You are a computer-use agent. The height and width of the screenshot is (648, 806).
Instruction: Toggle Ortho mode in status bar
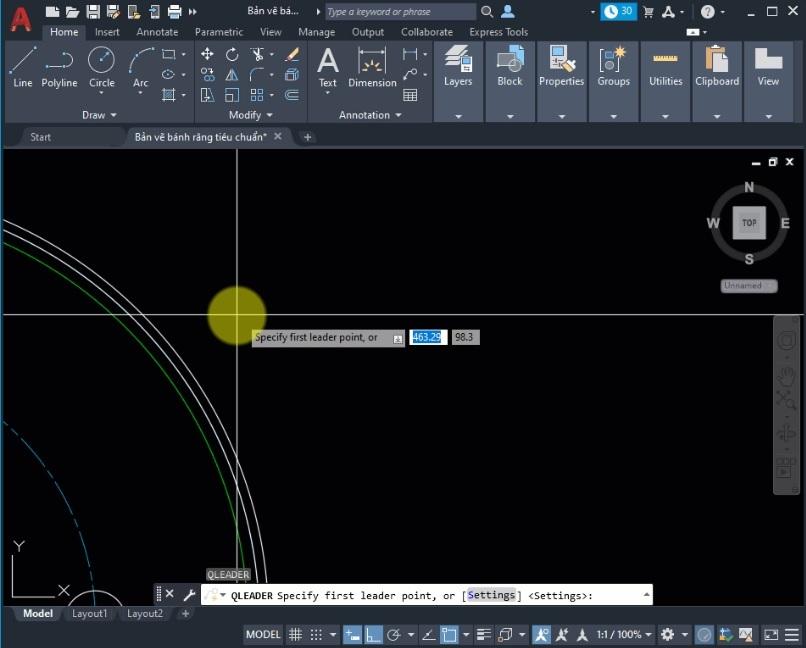373,634
